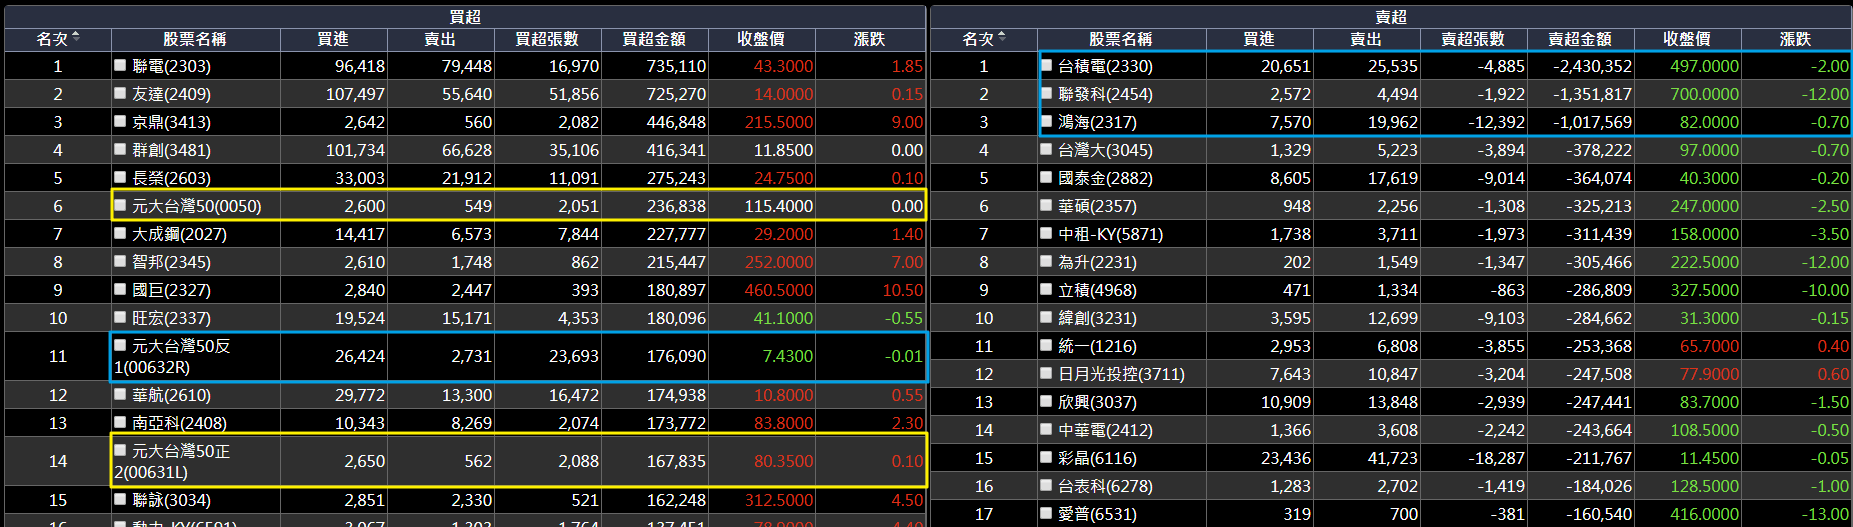
Task: Check the 中華電(2412) checkbox
Action: tap(1046, 429)
